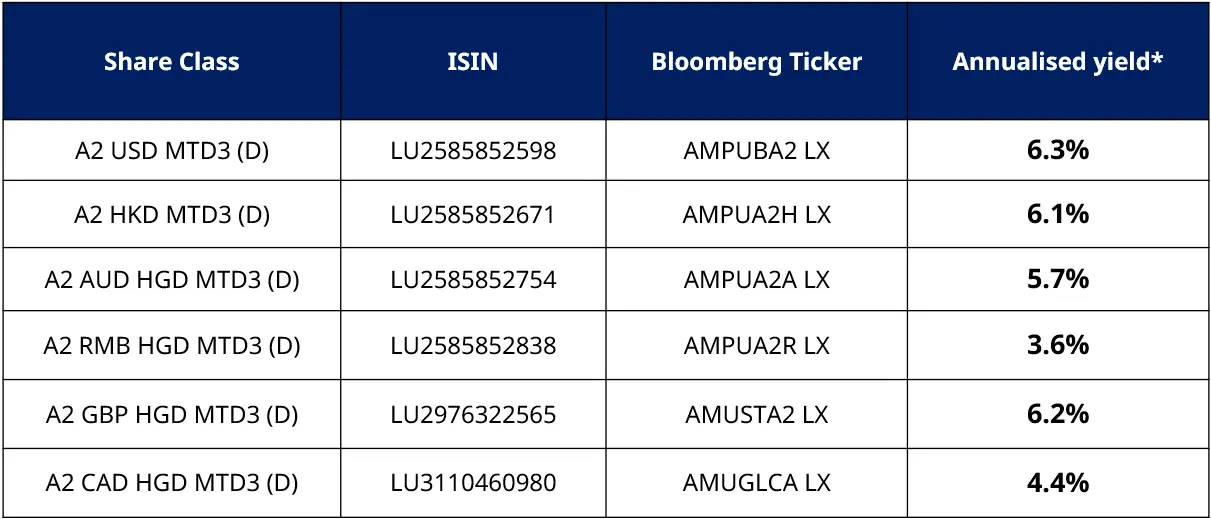Click ticker AMPUBA2 LX
Image resolution: width=1211 pixels, height=519 pixels.
click(757, 151)
